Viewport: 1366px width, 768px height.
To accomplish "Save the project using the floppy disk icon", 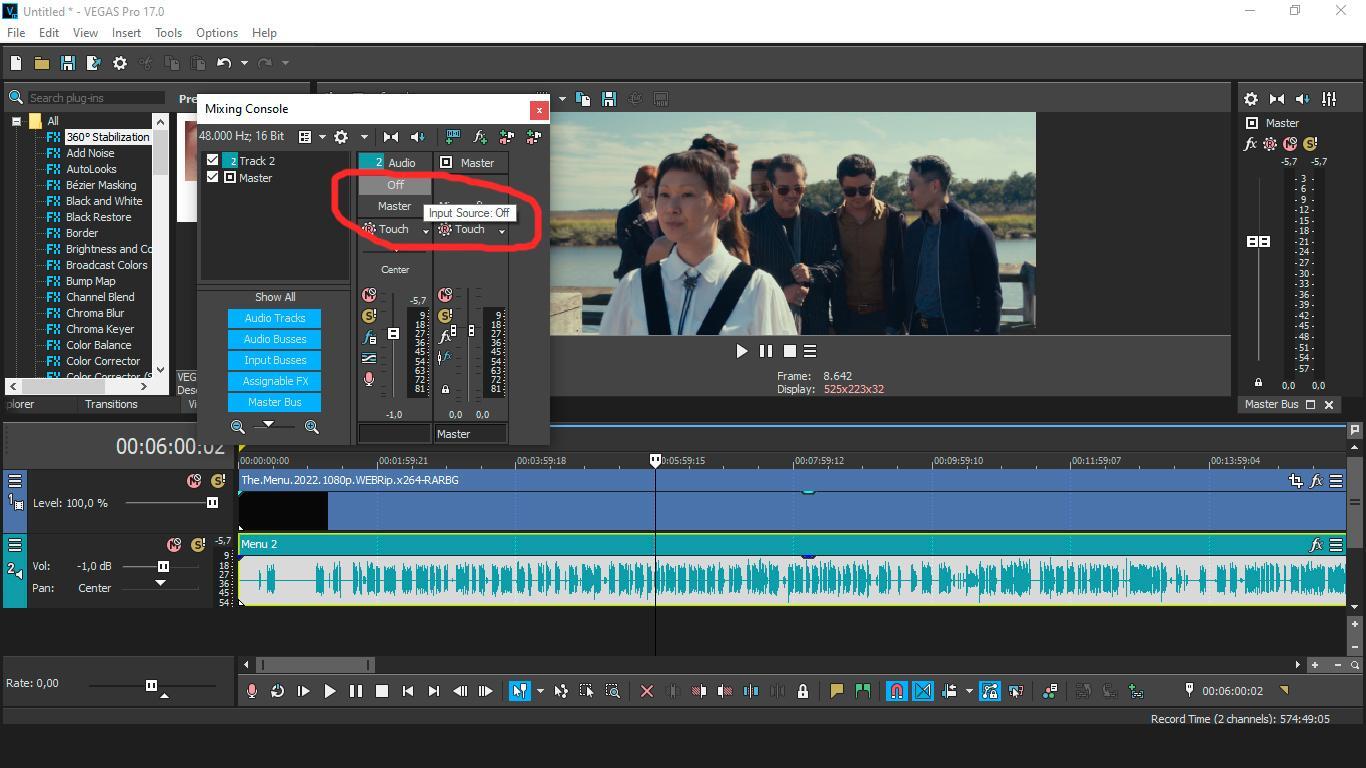I will pyautogui.click(x=68, y=63).
